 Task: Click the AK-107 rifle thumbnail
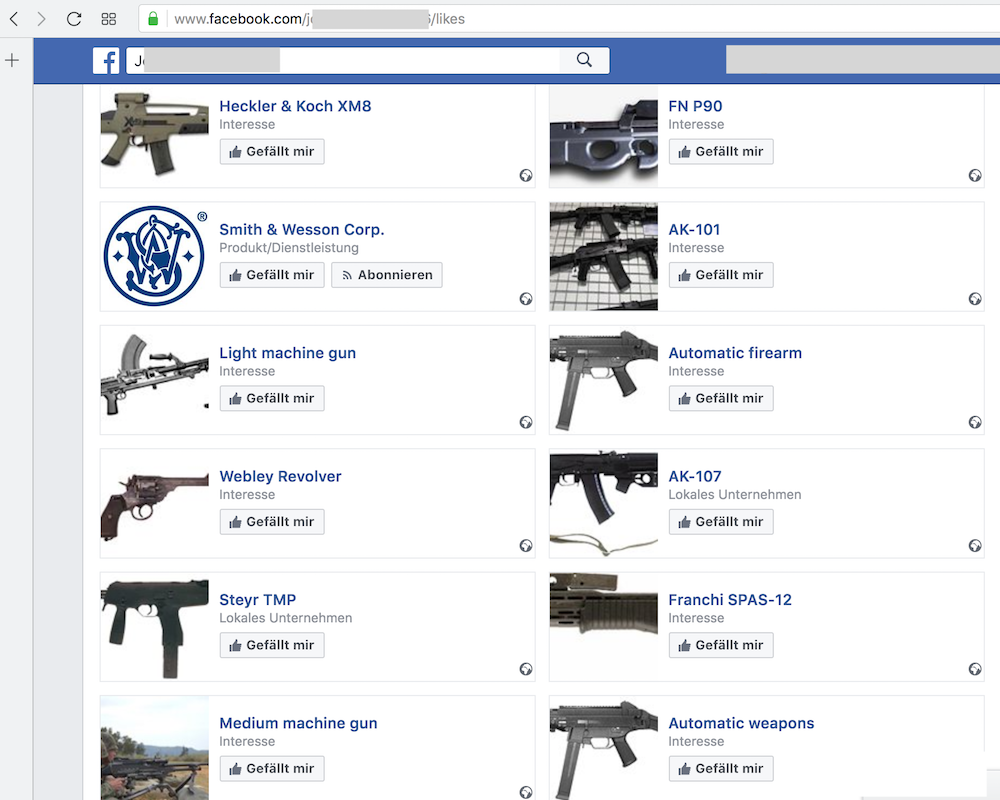pos(603,503)
